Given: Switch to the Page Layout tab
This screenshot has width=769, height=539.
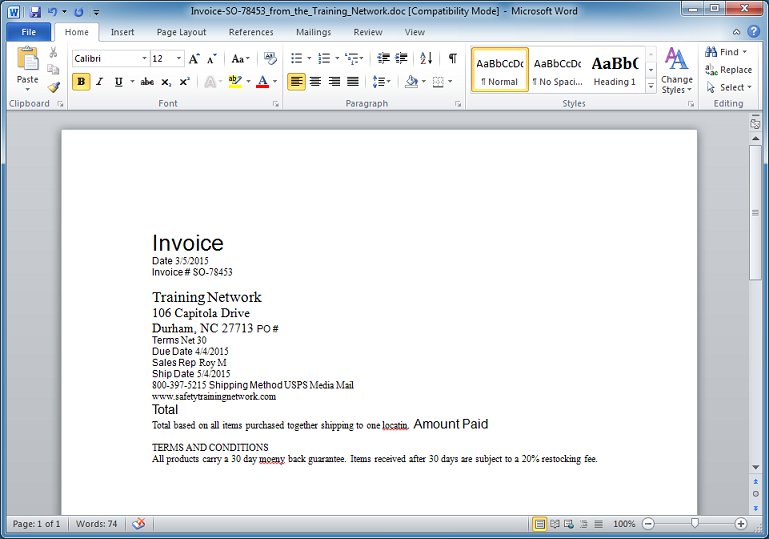Looking at the screenshot, I should coord(181,32).
